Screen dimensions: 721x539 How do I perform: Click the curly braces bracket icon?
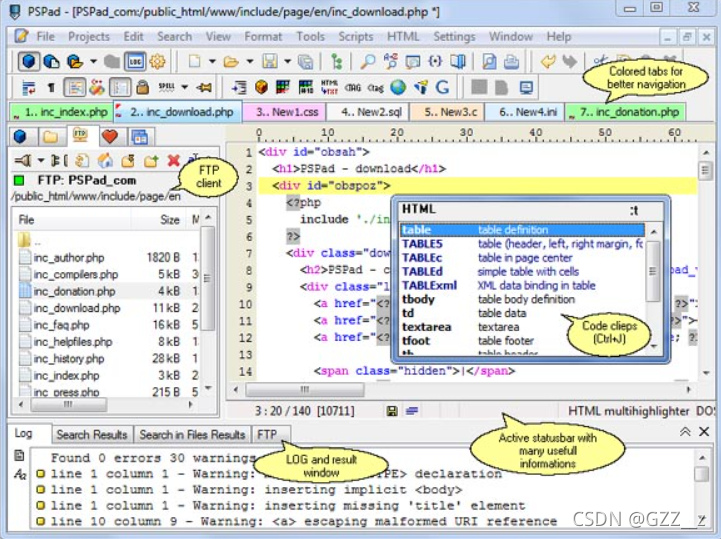pyautogui.click(x=435, y=61)
